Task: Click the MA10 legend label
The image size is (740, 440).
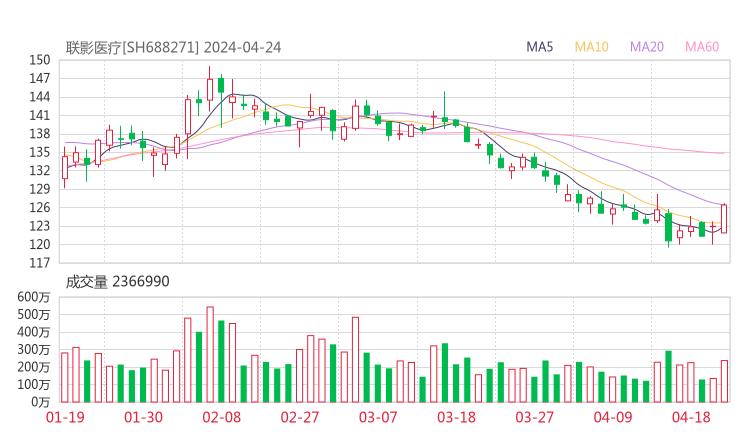Action: click(591, 47)
